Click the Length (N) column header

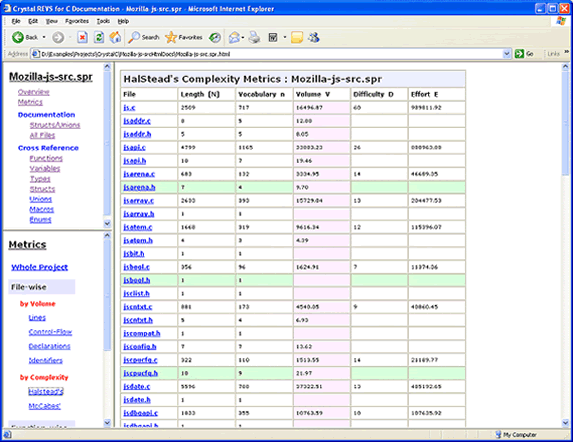coord(200,94)
